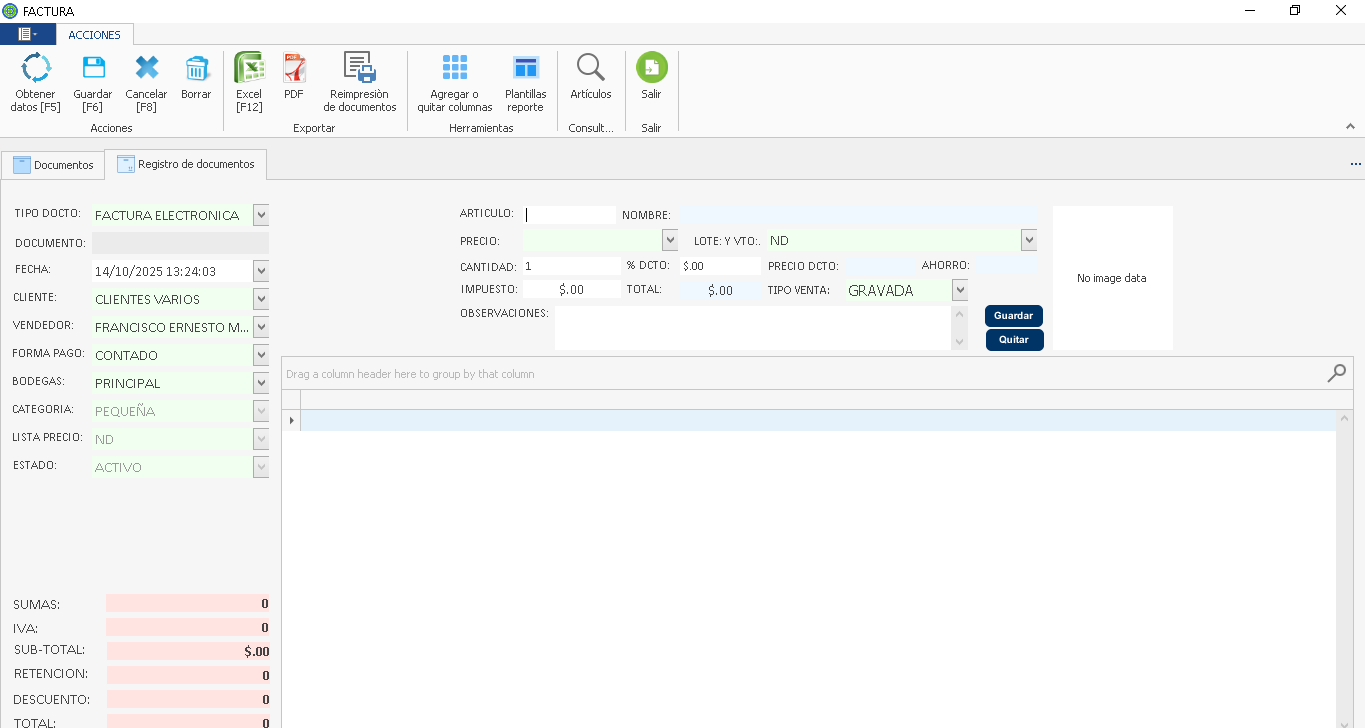The width and height of the screenshot is (1365, 728).
Task: Open Reimpresión de documentos
Action: [x=360, y=68]
